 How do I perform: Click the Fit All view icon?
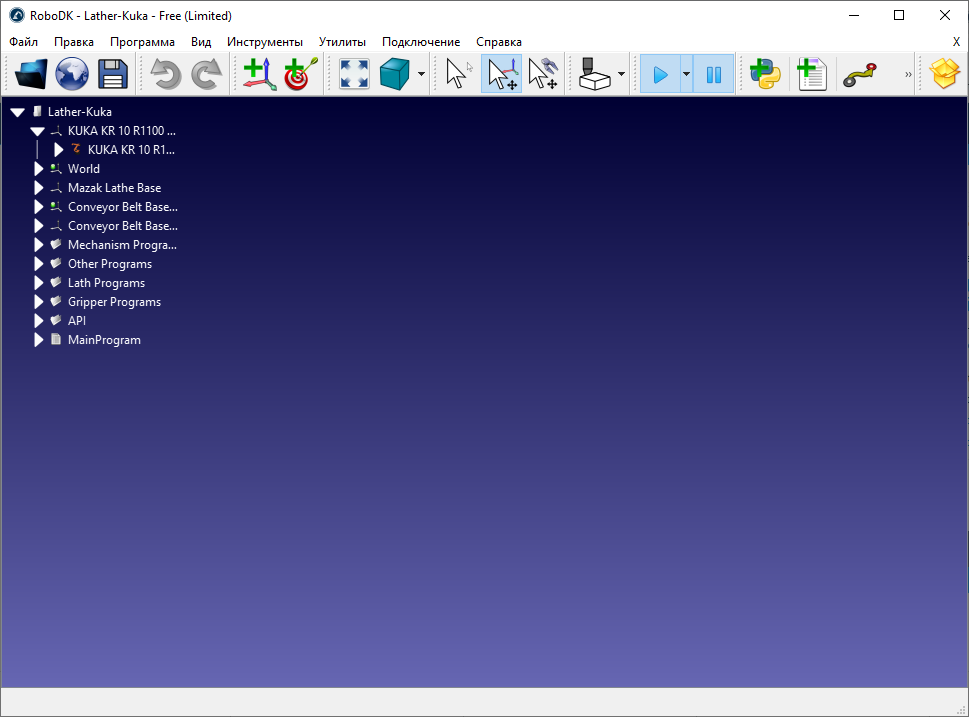354,74
